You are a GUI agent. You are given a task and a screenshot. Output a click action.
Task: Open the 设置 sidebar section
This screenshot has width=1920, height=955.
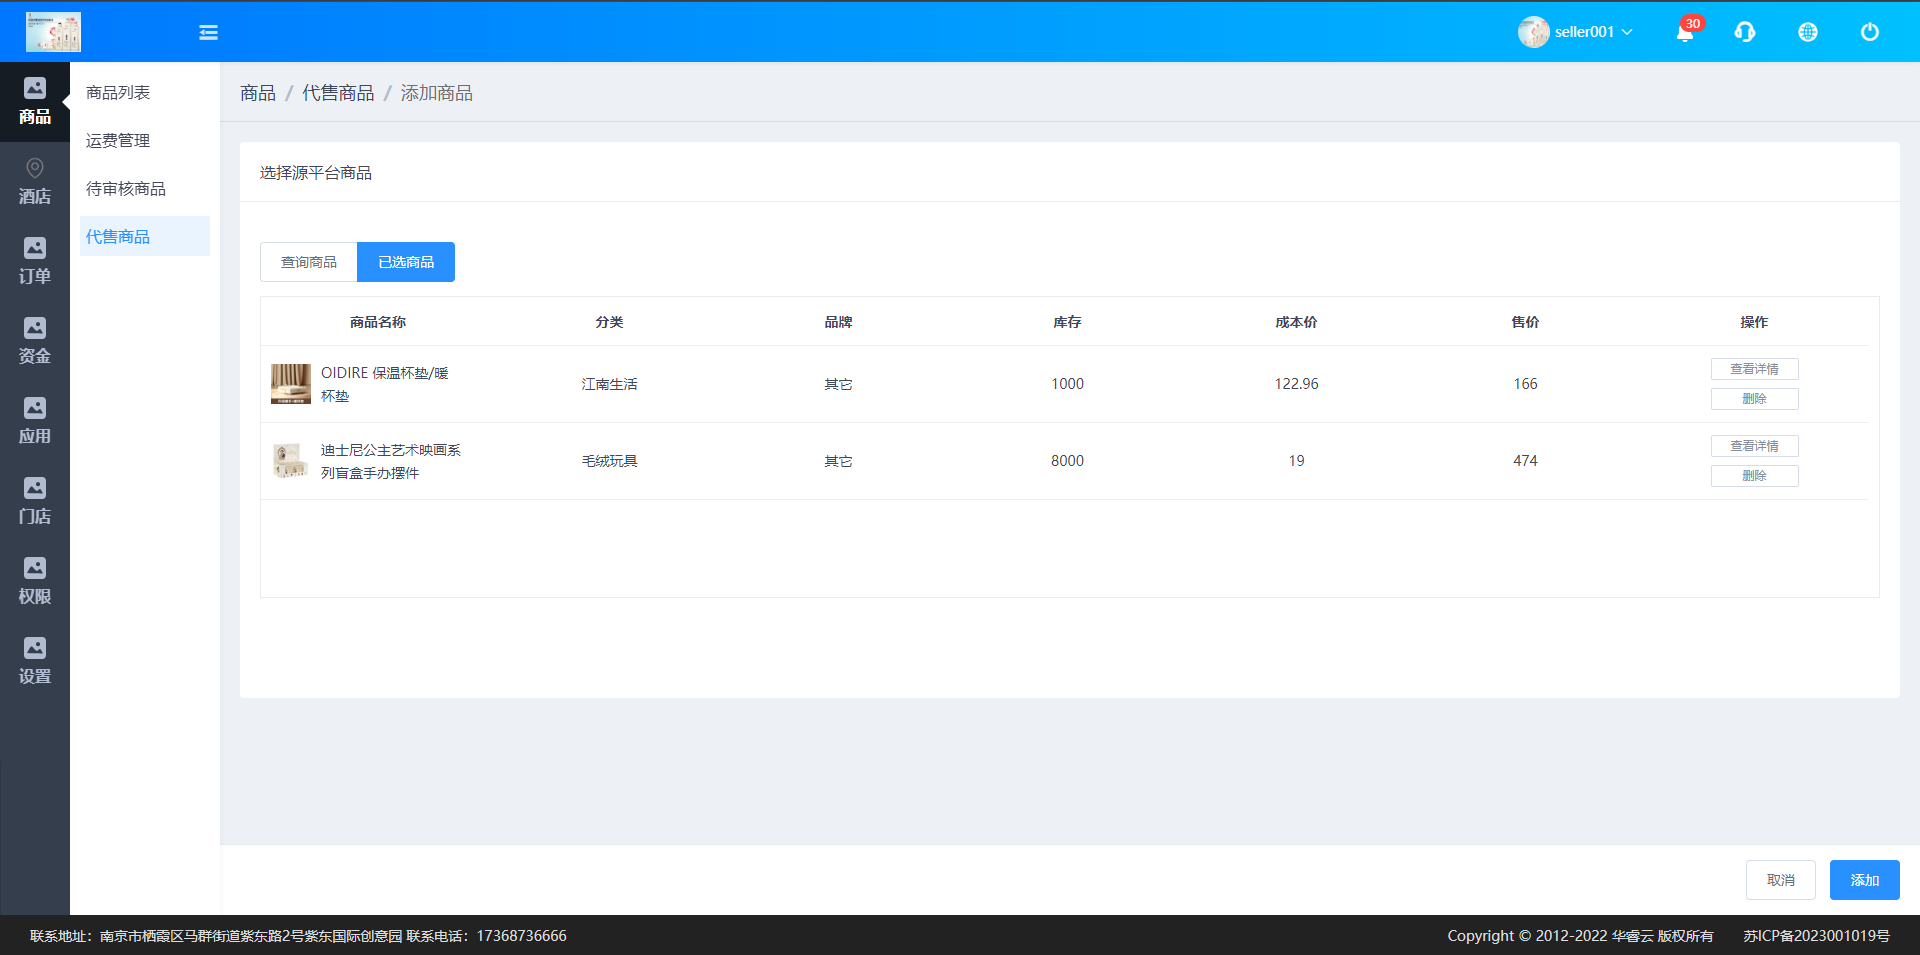[35, 661]
